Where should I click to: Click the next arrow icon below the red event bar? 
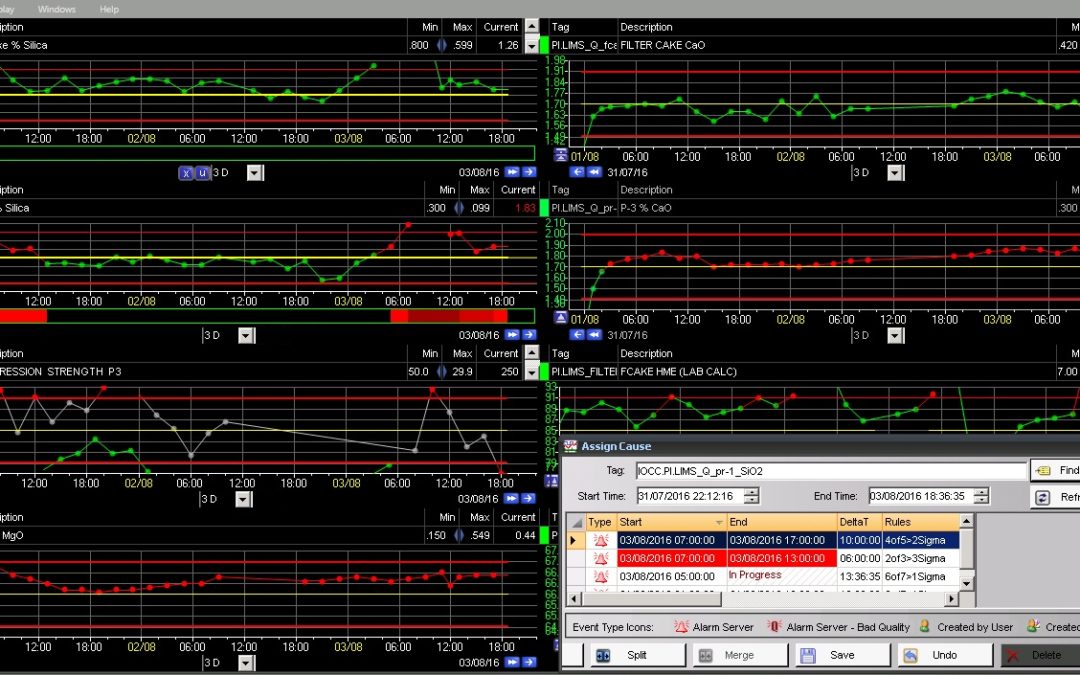(529, 335)
